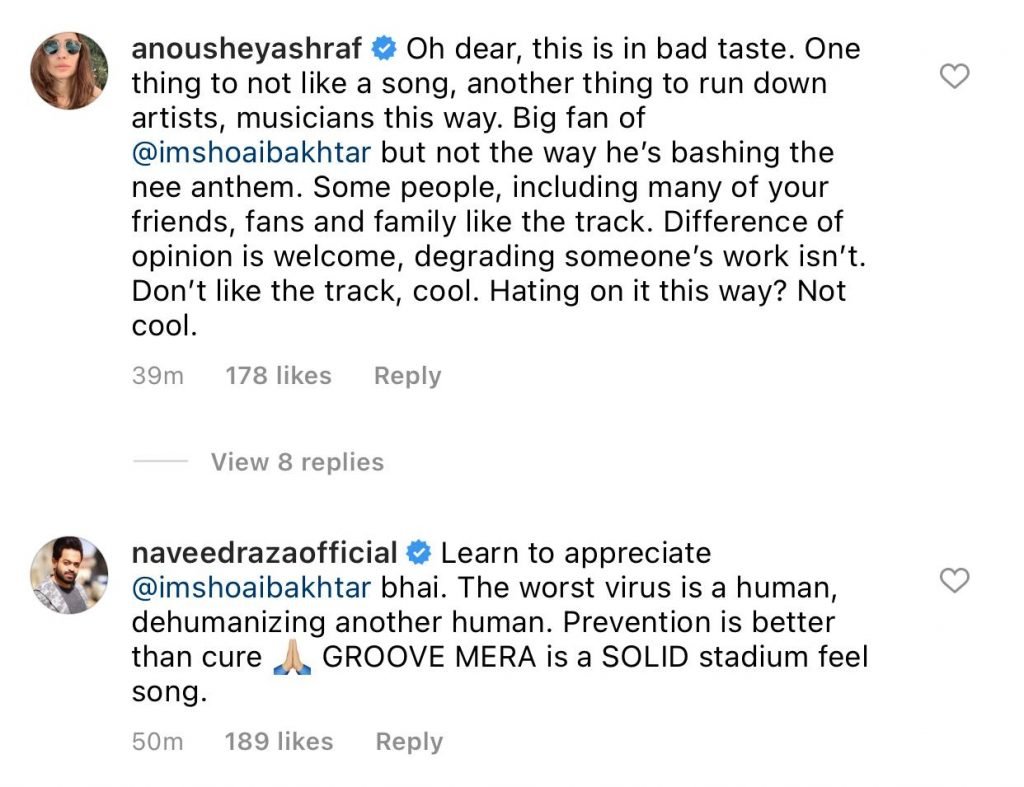Open the anousheyashraf username link
1024x787 pixels.
250,49
